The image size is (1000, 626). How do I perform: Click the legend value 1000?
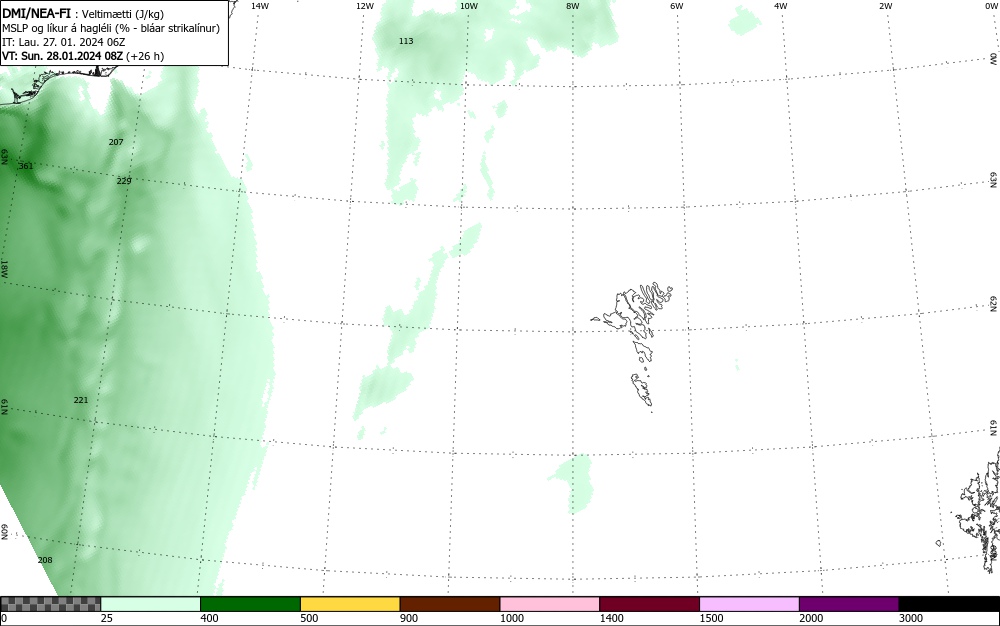click(x=511, y=618)
